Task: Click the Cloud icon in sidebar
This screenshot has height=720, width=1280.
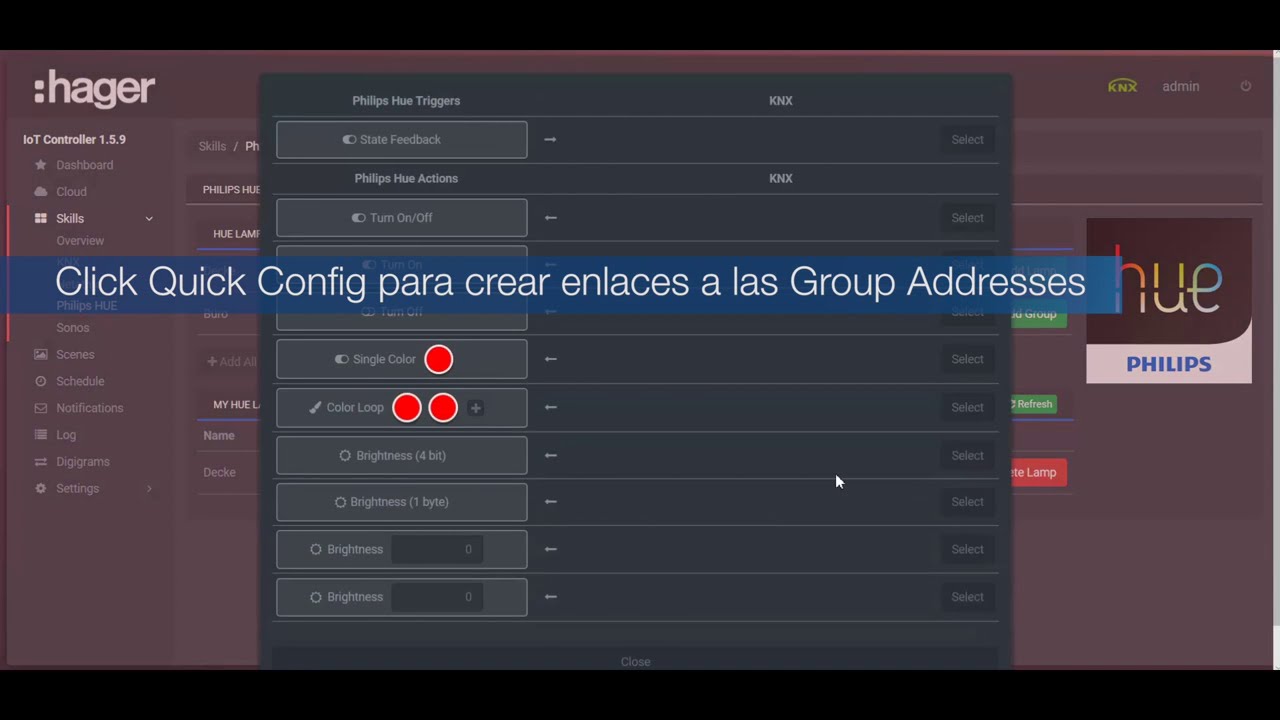Action: tap(40, 192)
